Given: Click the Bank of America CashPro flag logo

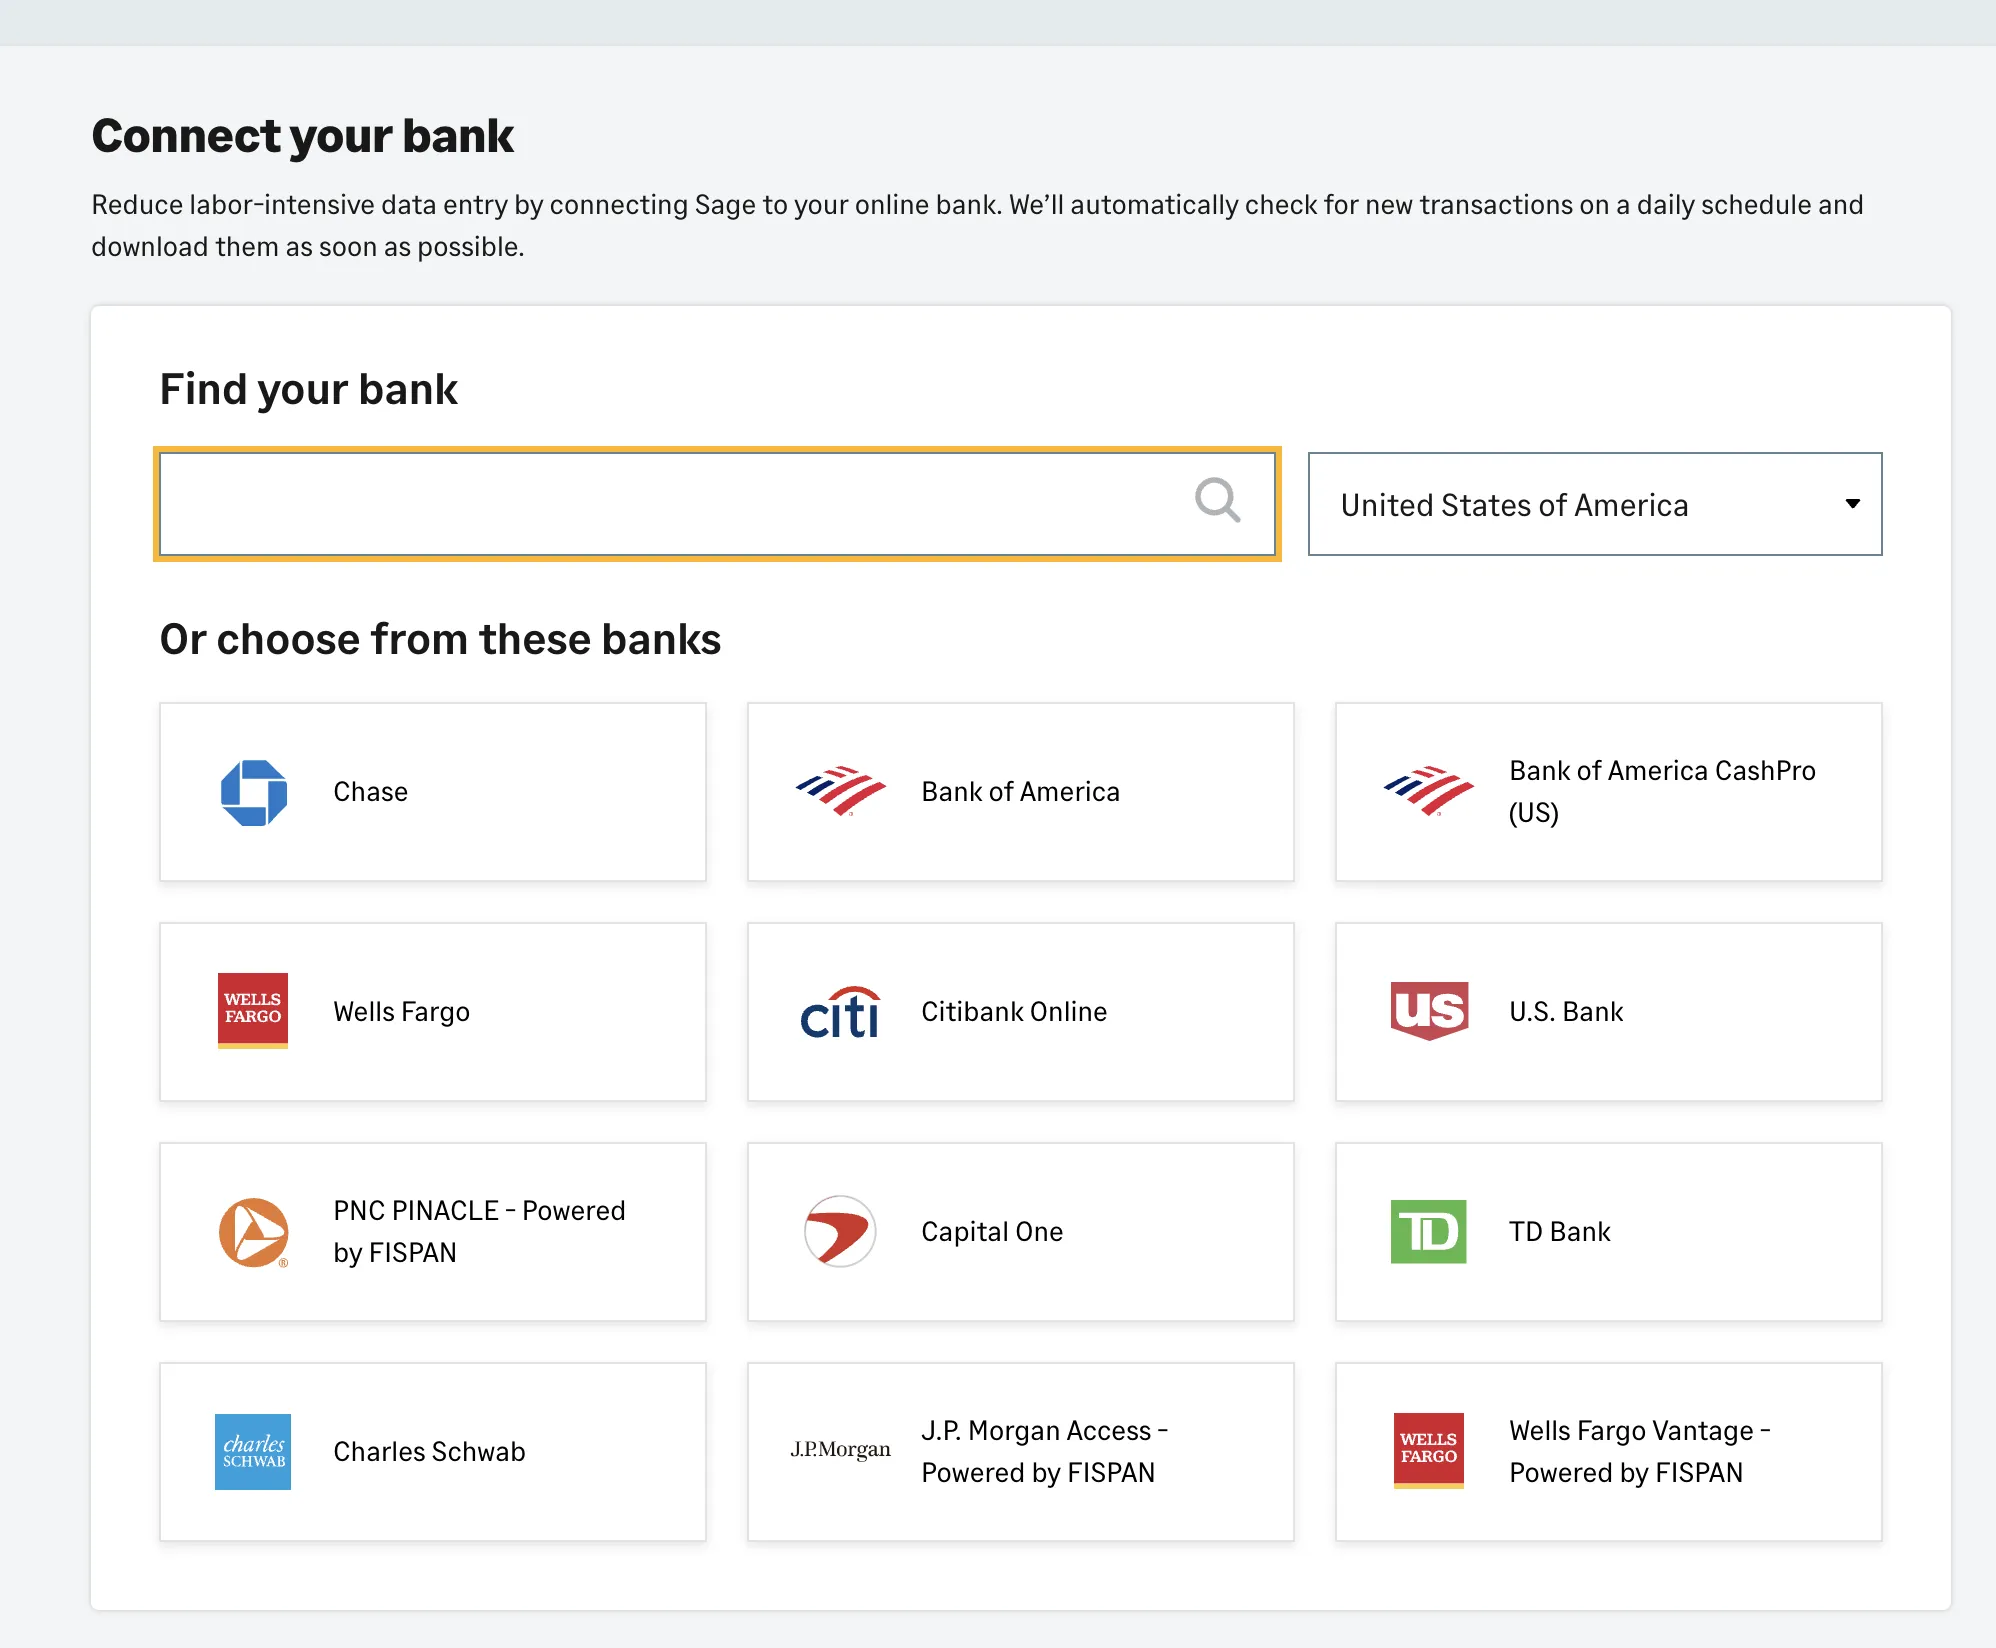Looking at the screenshot, I should click(x=1429, y=791).
